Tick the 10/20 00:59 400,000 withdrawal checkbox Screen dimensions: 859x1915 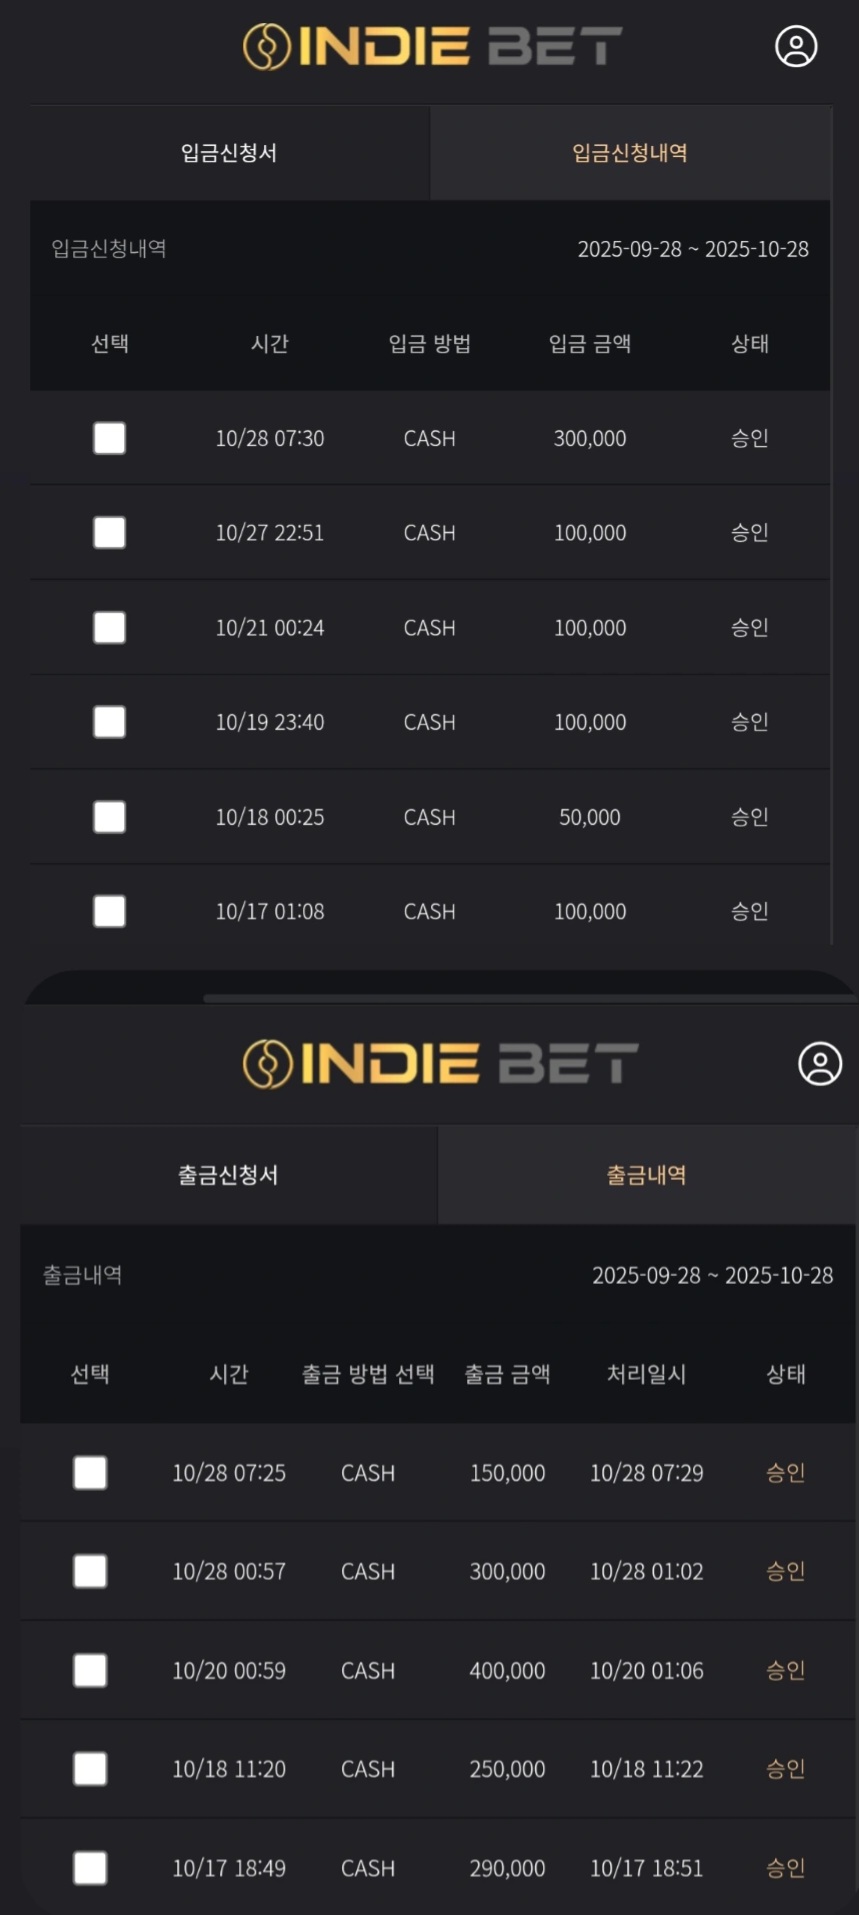90,1671
